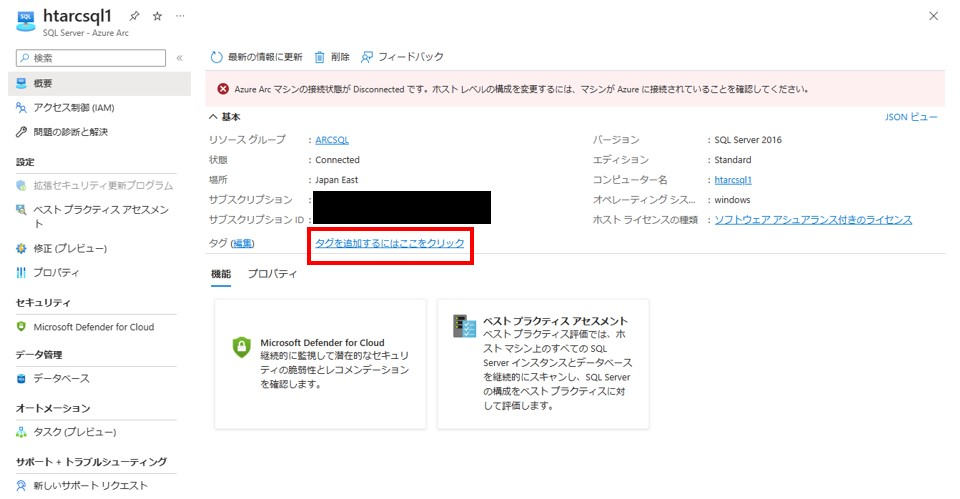
Task: Open ソフトウェア アシュアランス付きのライセンス link
Action: pyautogui.click(x=813, y=220)
